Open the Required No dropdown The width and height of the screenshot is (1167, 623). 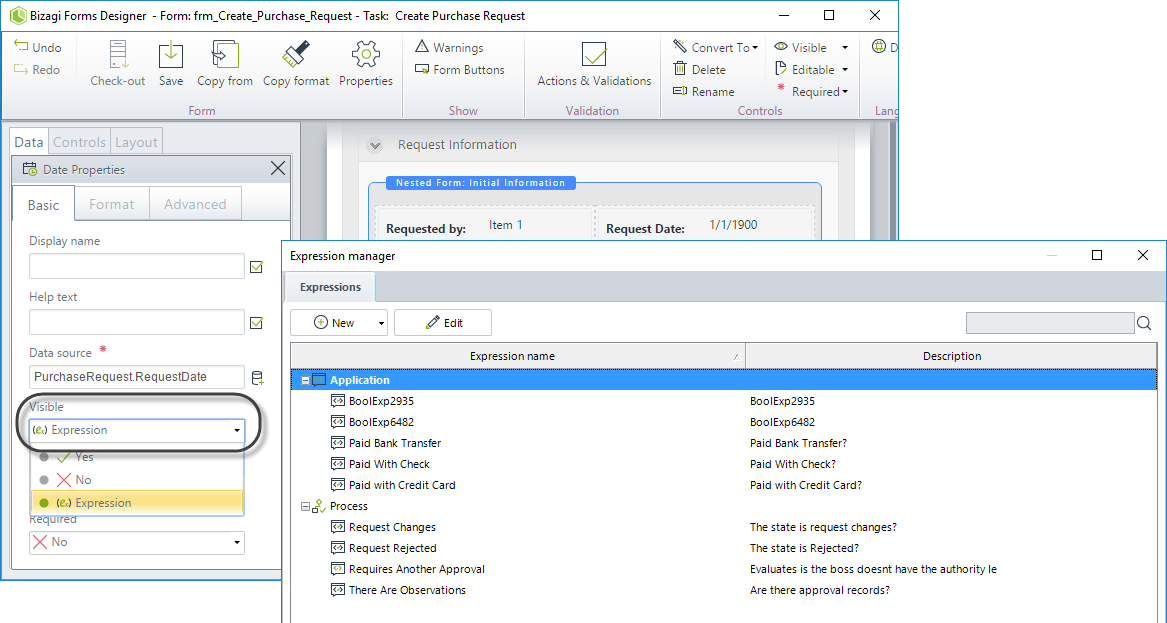click(137, 542)
